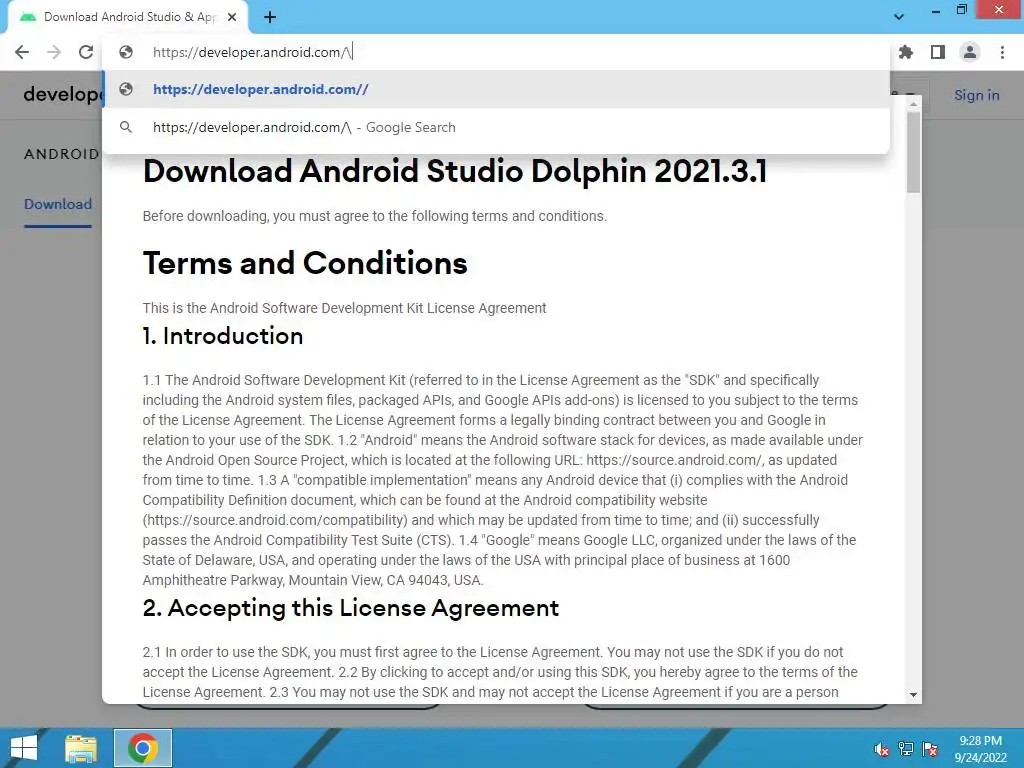
Task: Open the tab search chevron in the title bar
Action: point(899,17)
